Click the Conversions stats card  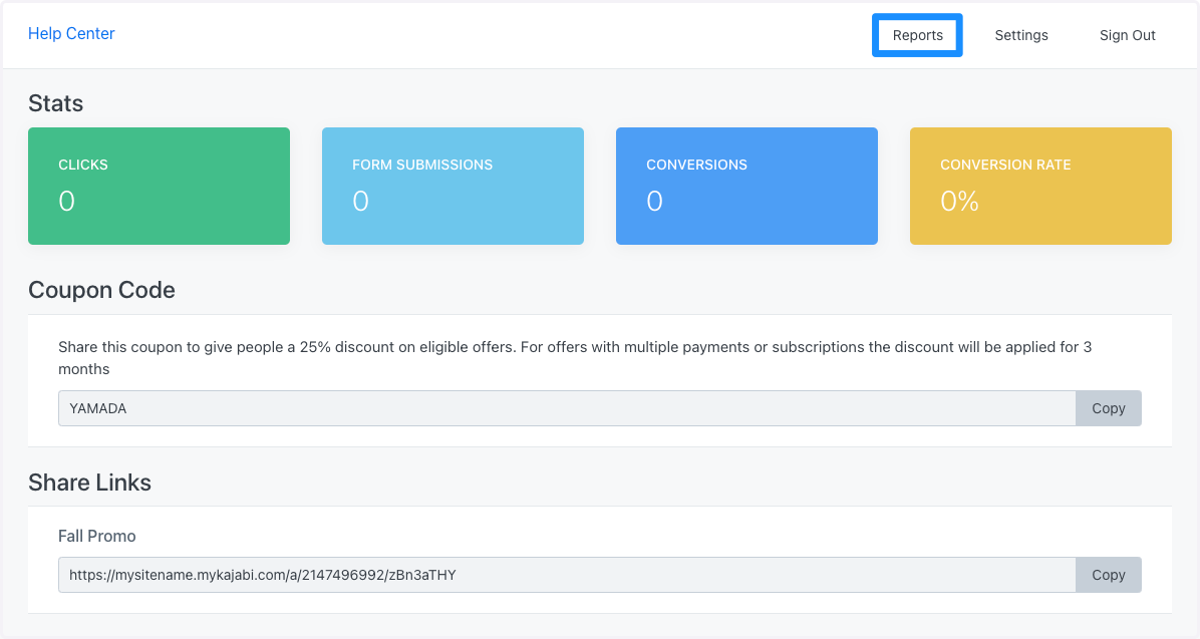[747, 186]
